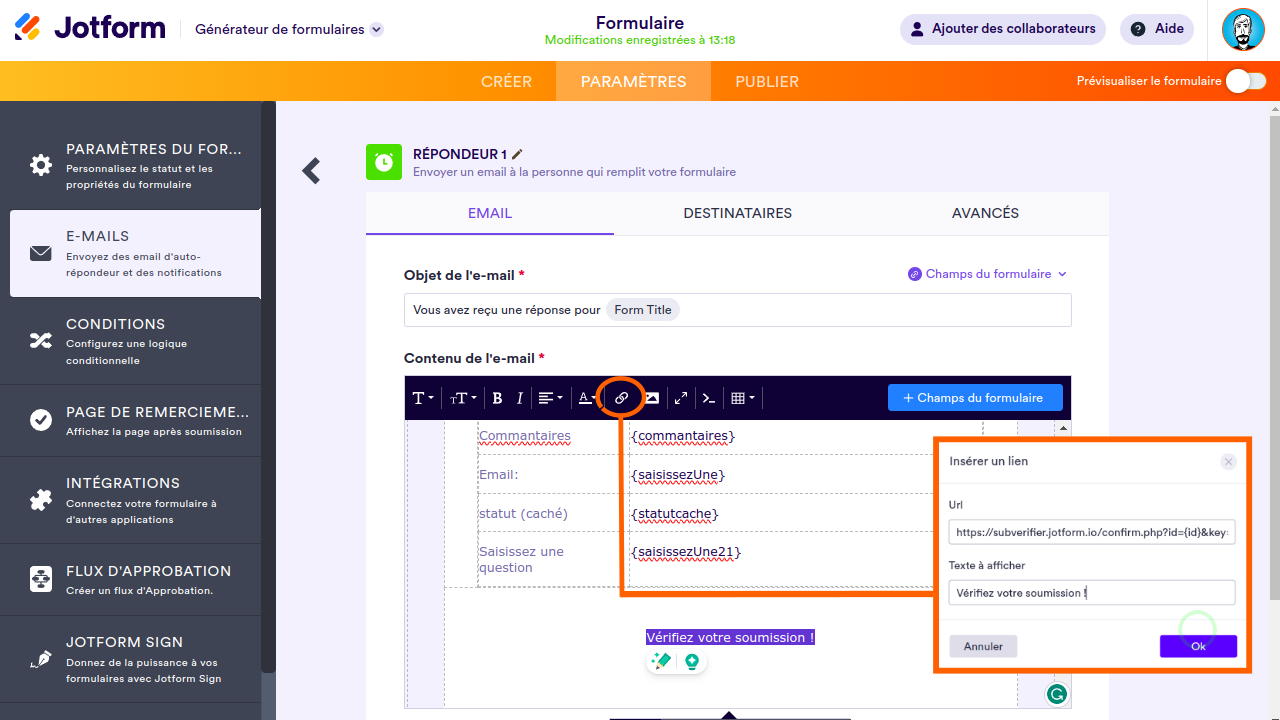The image size is (1280, 720).
Task: Close the Insérer un lien dialog
Action: pos(1228,461)
